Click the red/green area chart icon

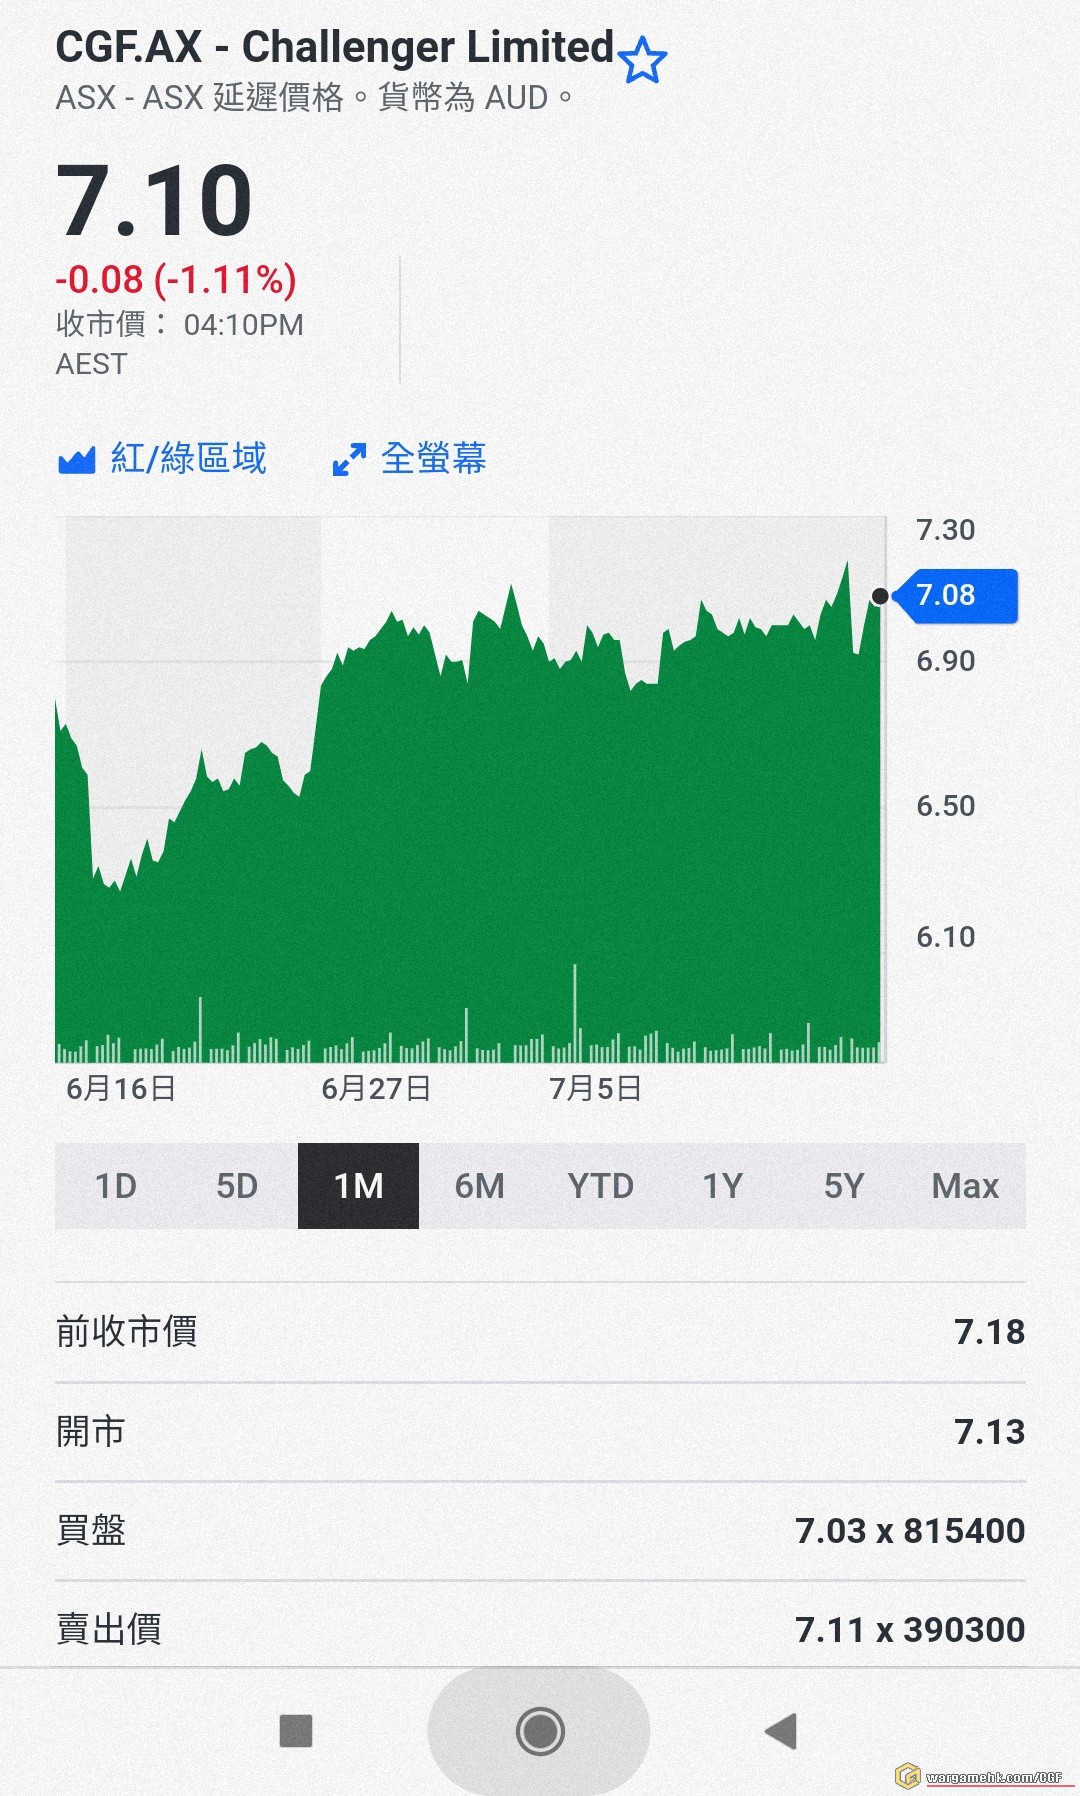coord(77,460)
